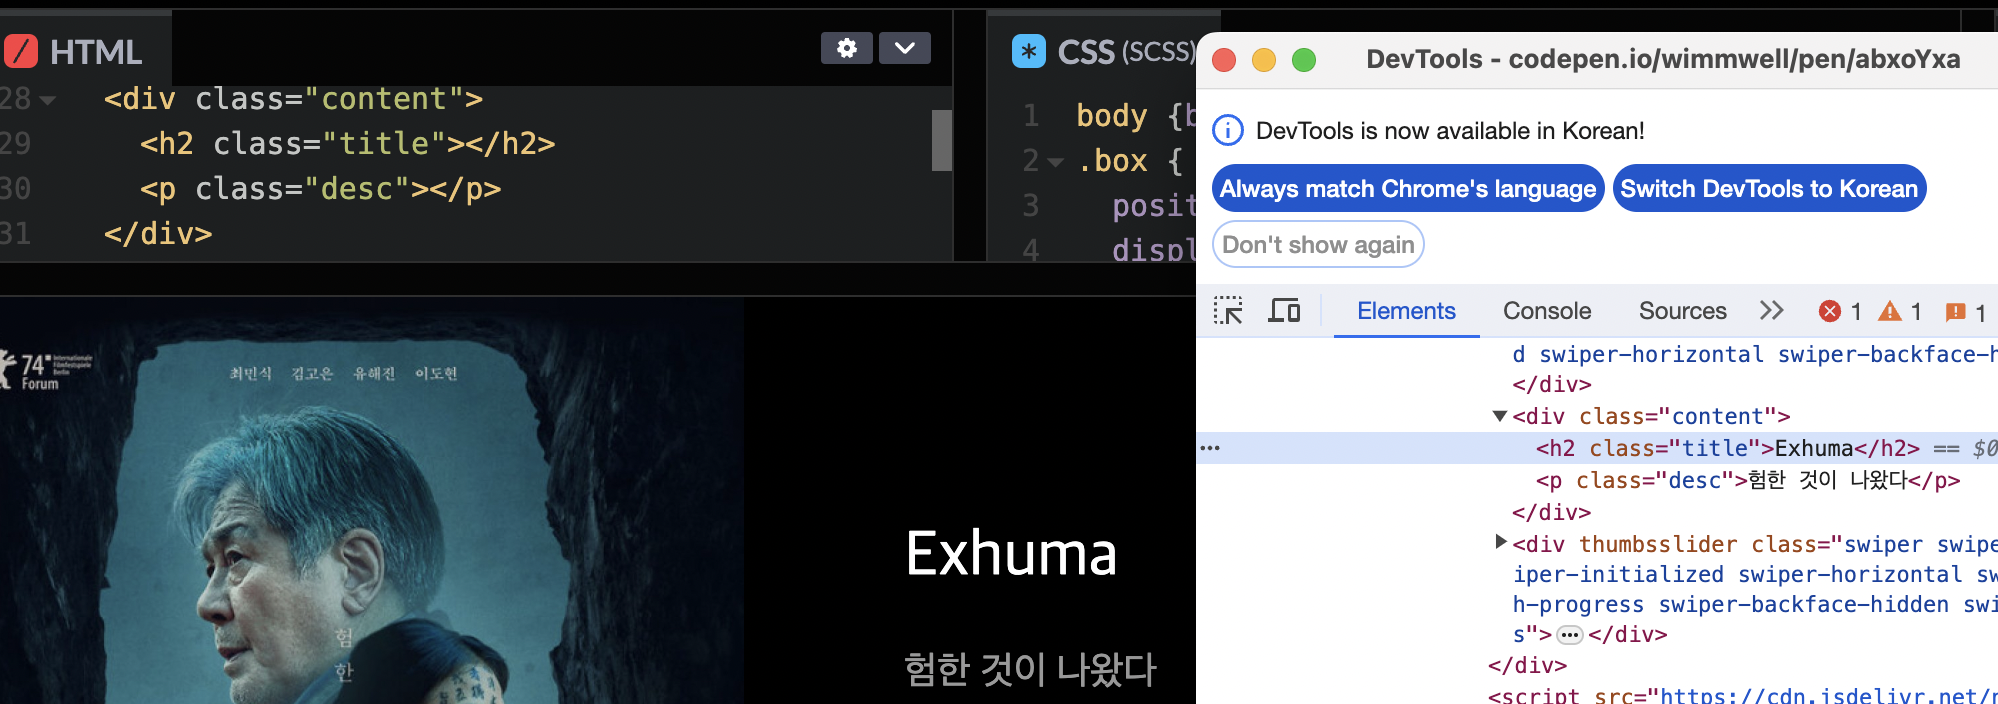This screenshot has height=704, width=1998.
Task: Click Switch DevTools to Korean button
Action: click(1769, 188)
